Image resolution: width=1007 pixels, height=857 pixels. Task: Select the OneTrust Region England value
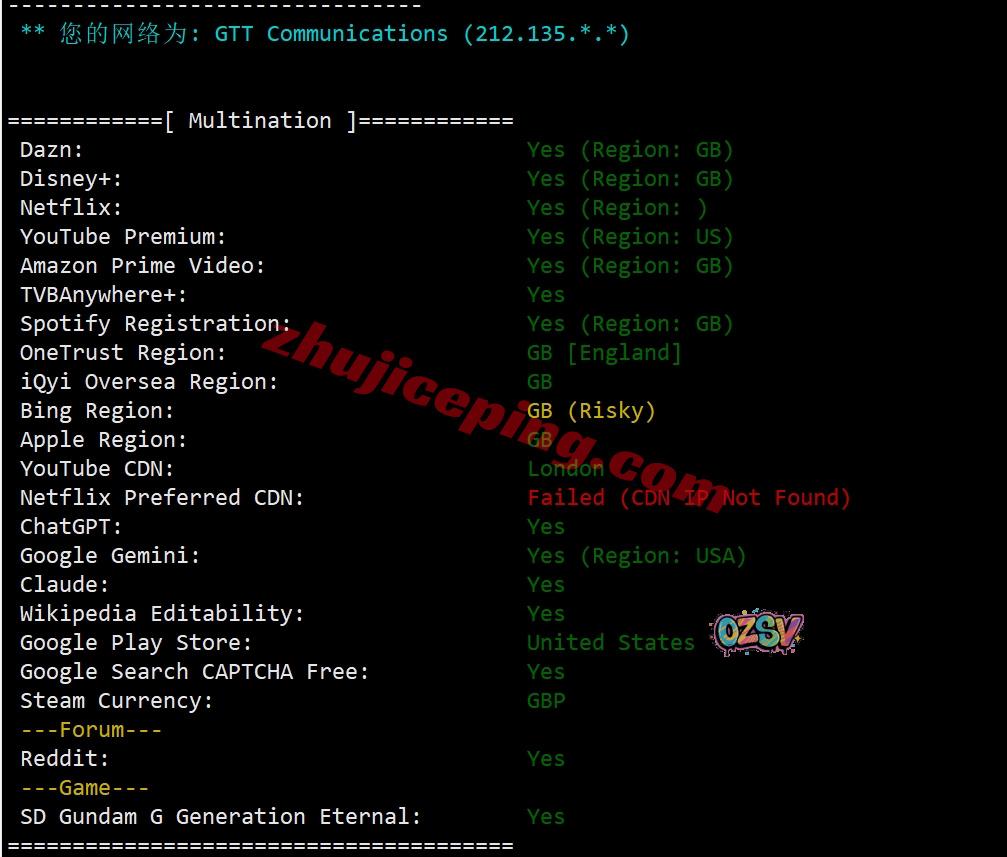604,353
